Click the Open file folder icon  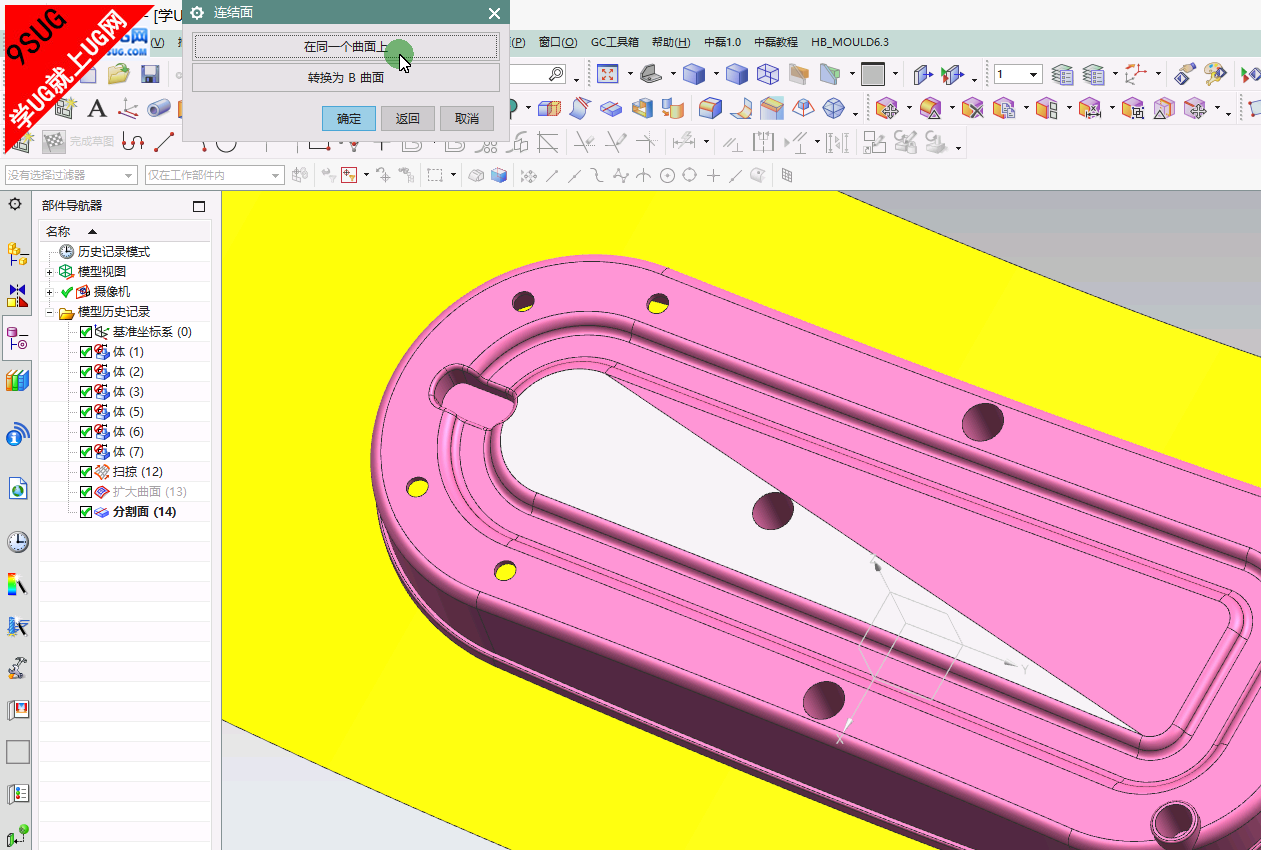pyautogui.click(x=119, y=73)
